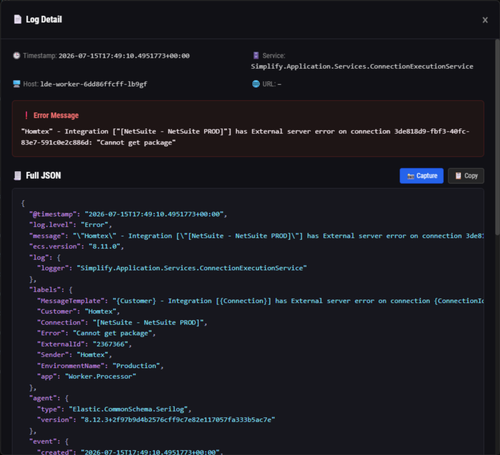Click the clock icon beside Timestamp
This screenshot has width=500, height=455.
coord(17,56)
